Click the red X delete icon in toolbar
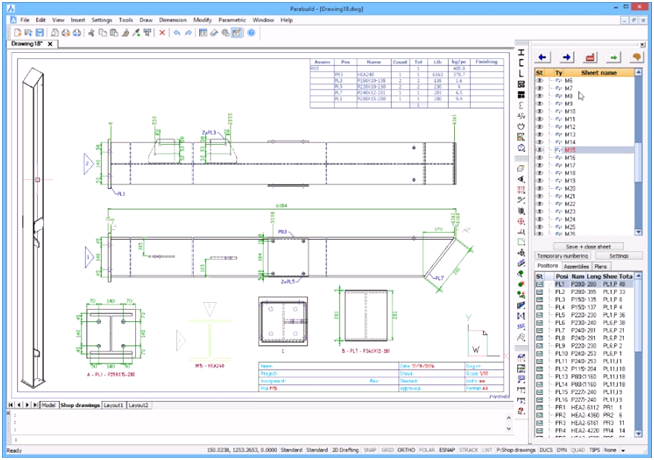The image size is (654, 460). click(x=163, y=32)
